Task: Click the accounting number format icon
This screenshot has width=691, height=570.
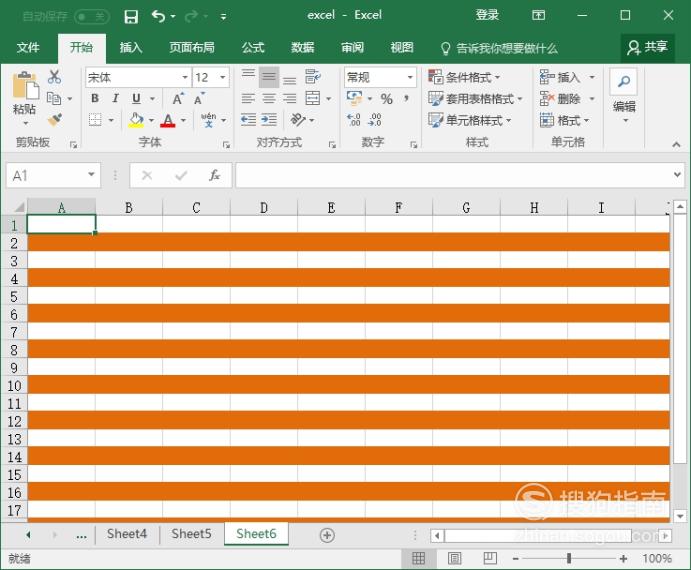Action: click(354, 98)
